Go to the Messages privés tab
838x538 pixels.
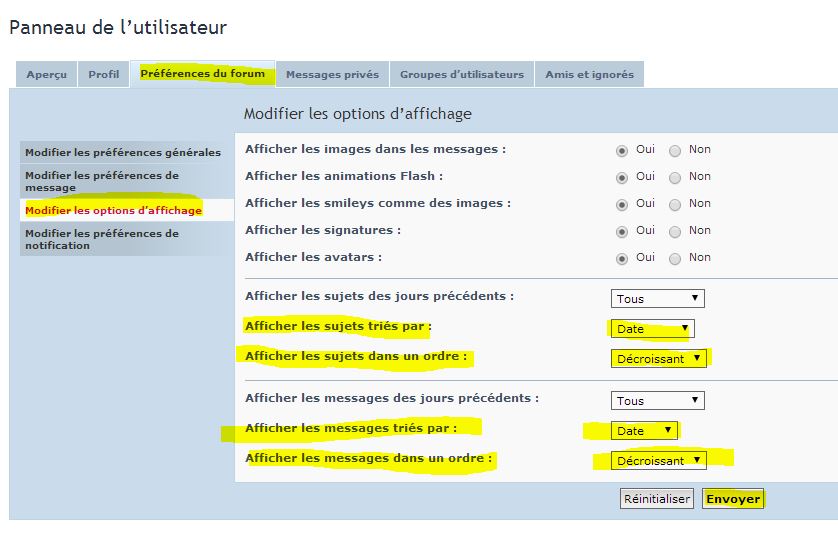point(332,74)
